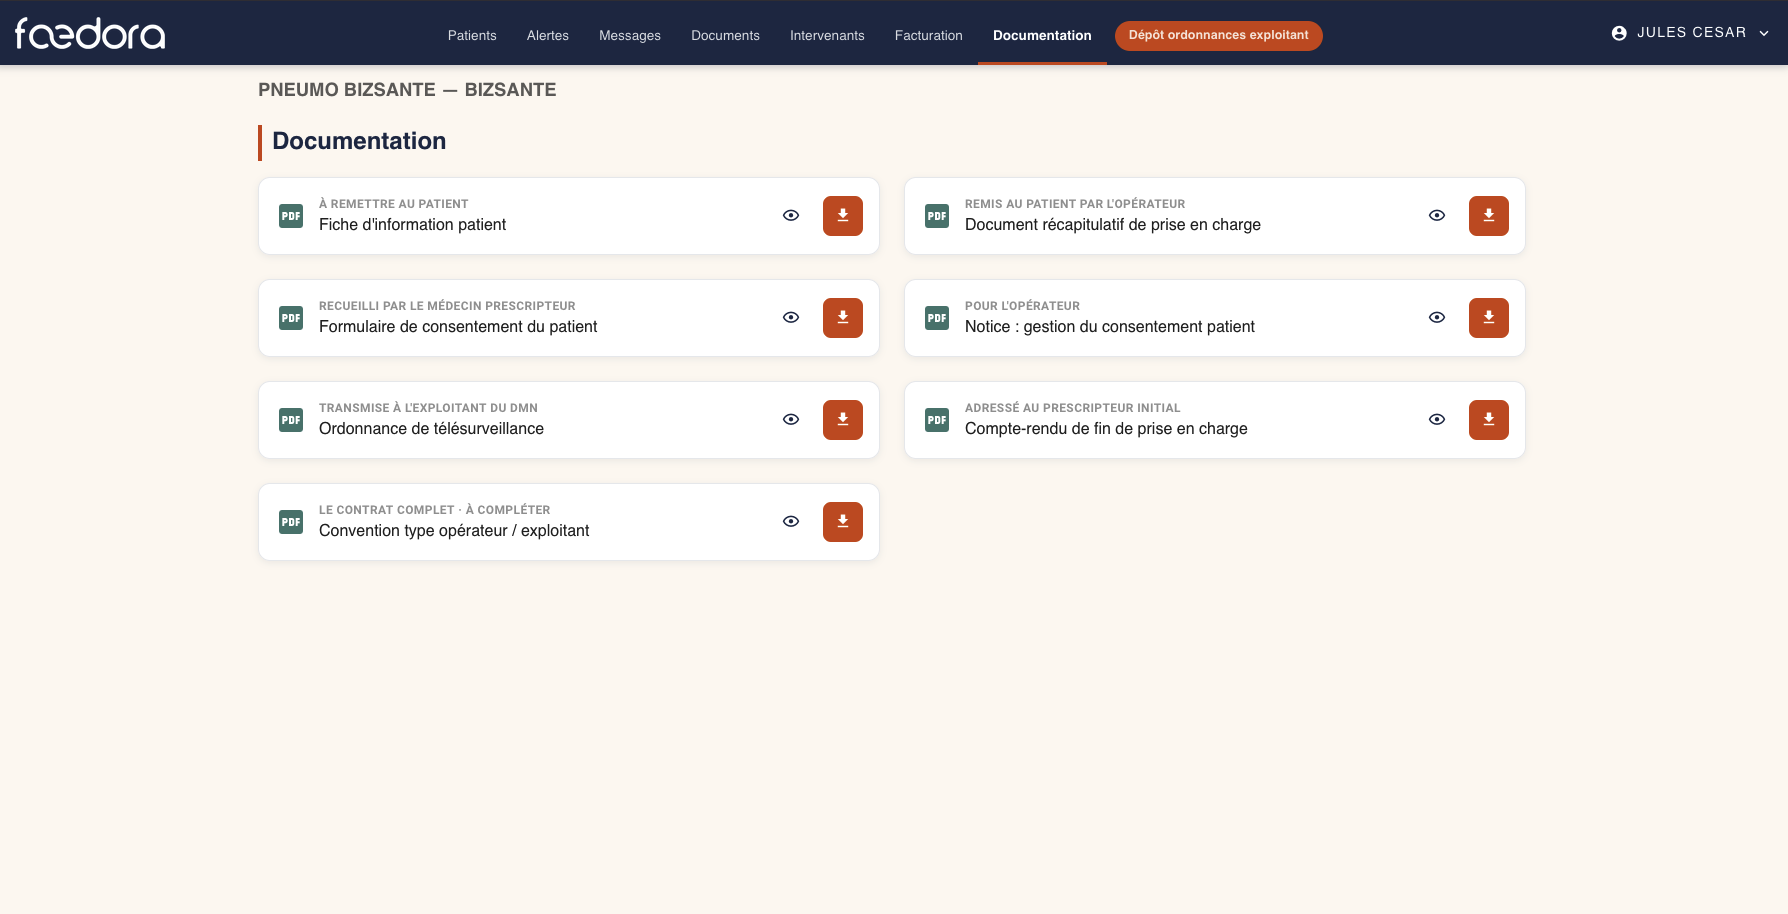This screenshot has width=1788, height=914.
Task: Open the Facturation tab
Action: [x=929, y=35]
